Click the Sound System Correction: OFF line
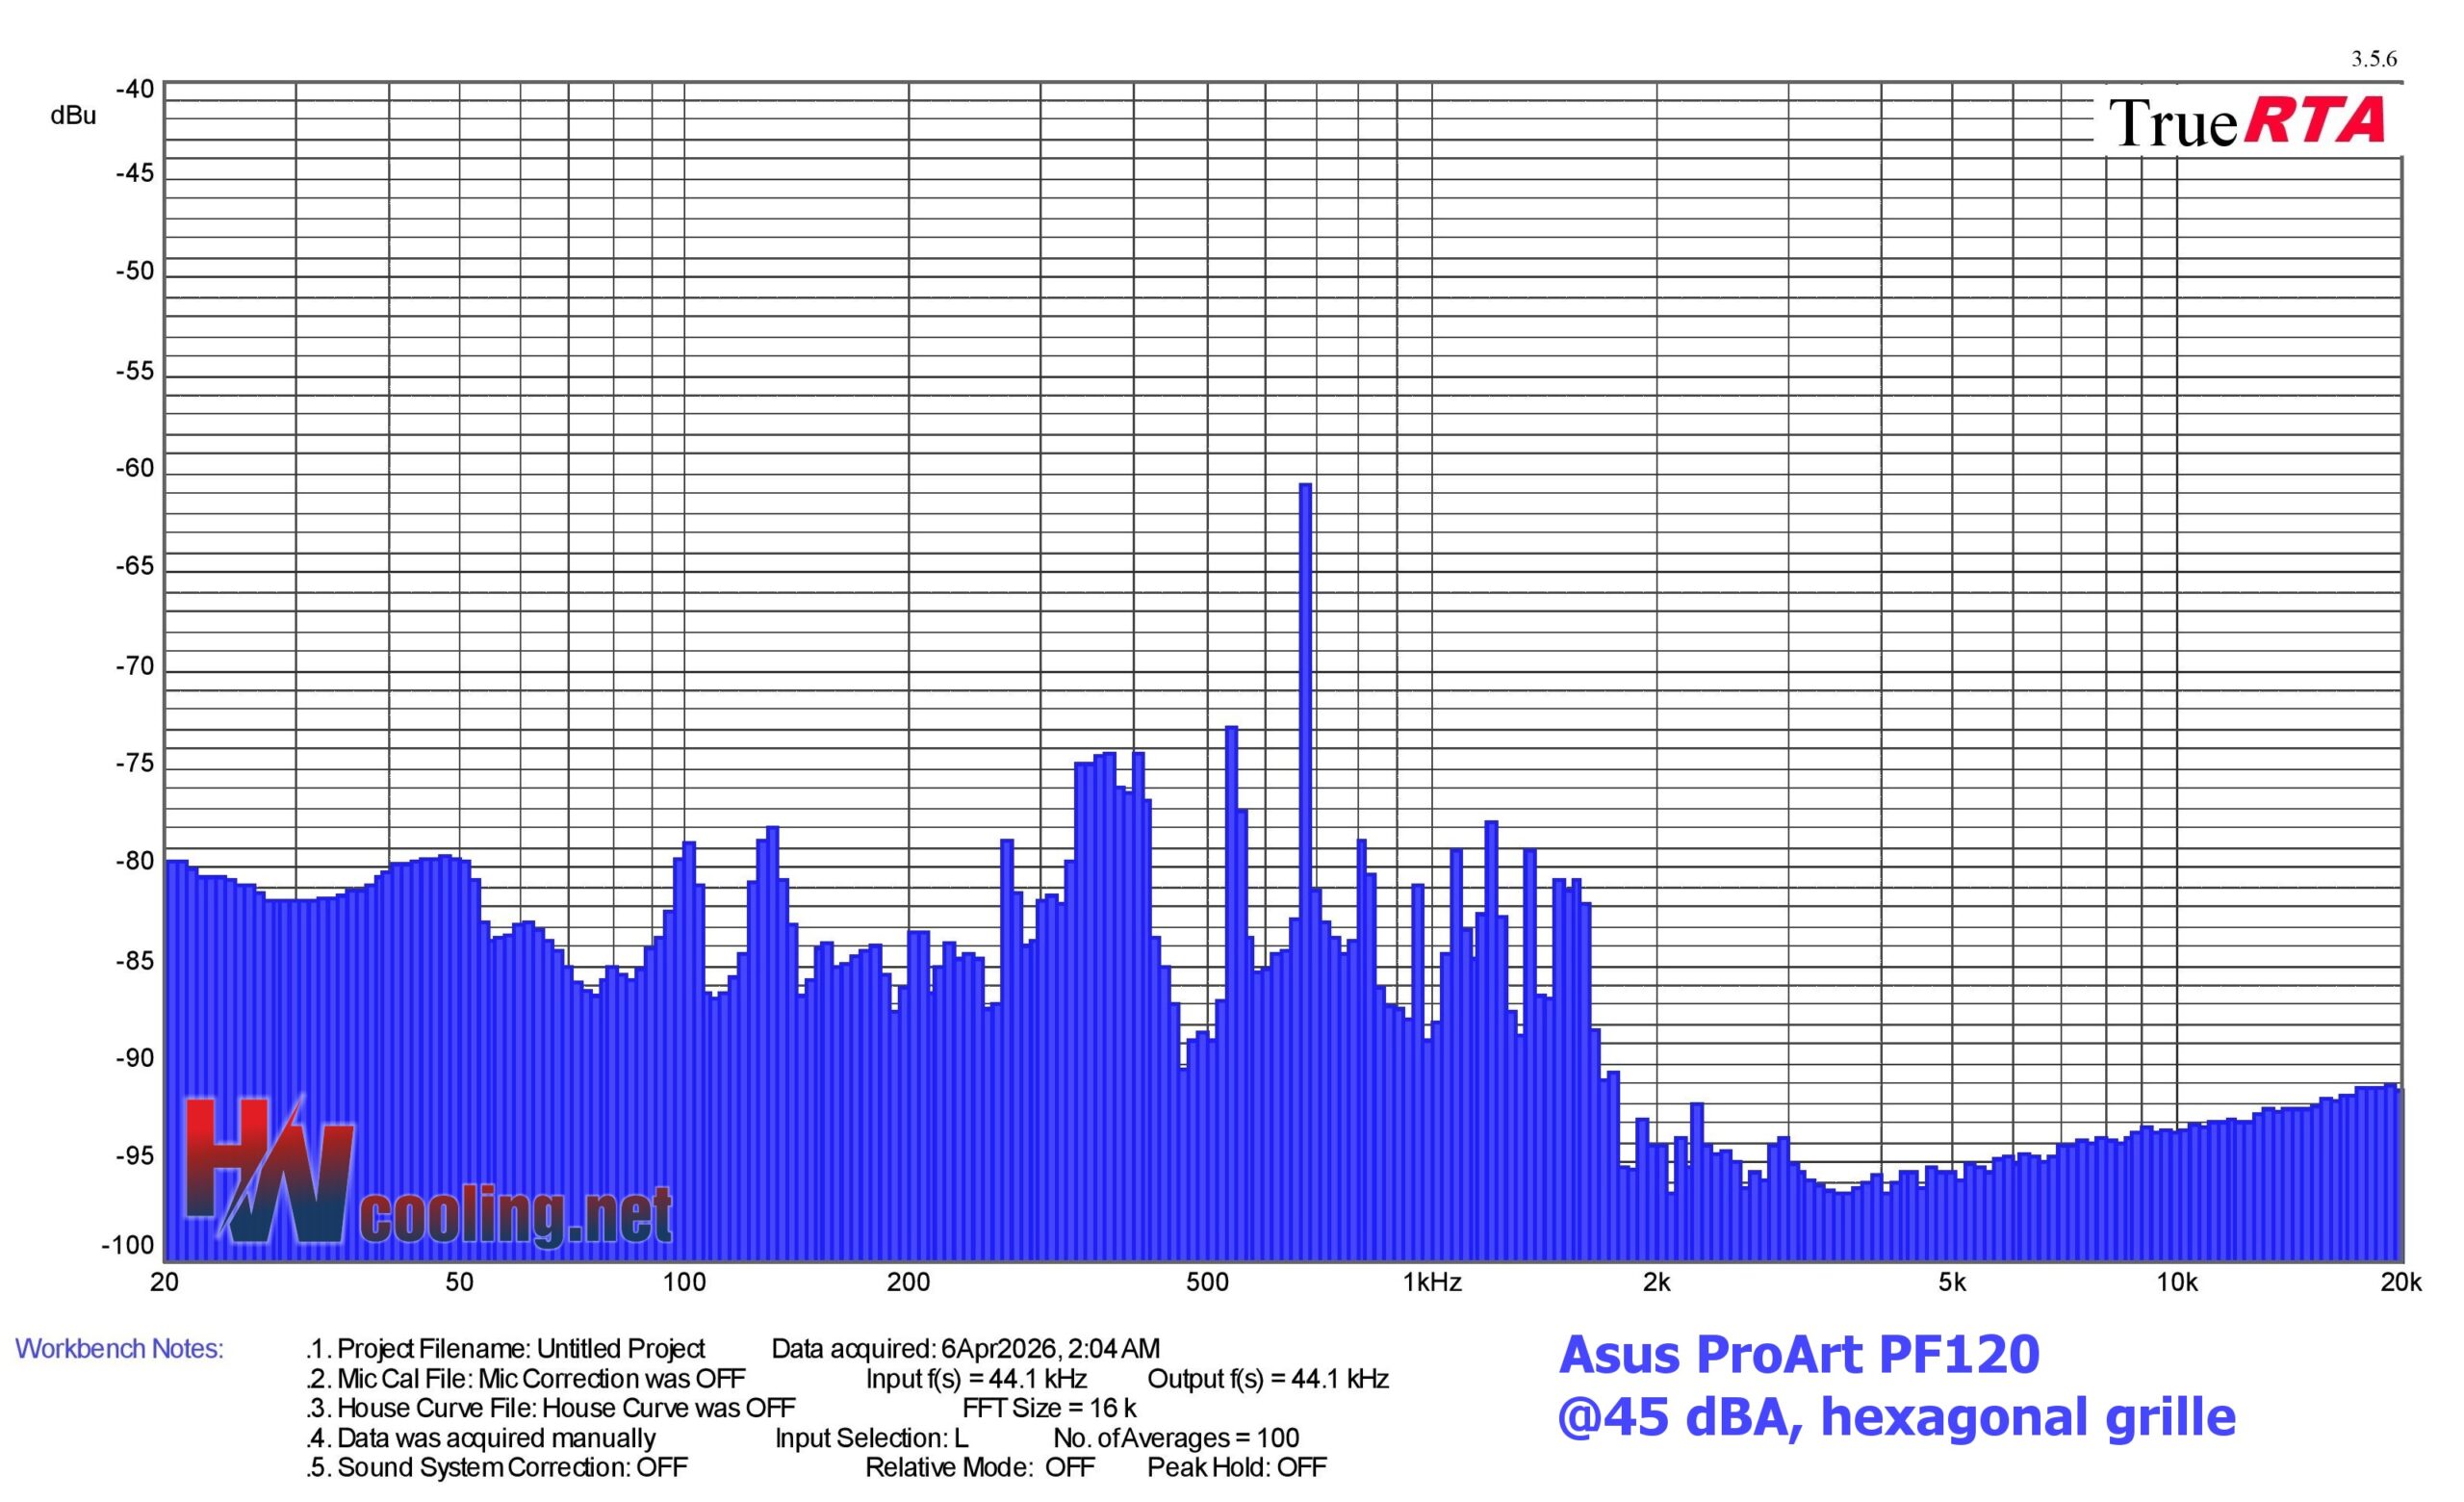2464x1502 pixels. [497, 1467]
